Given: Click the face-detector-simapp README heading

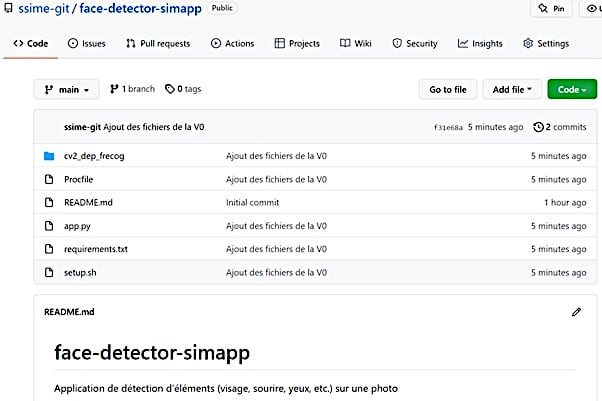Looking at the screenshot, I should pyautogui.click(x=152, y=353).
